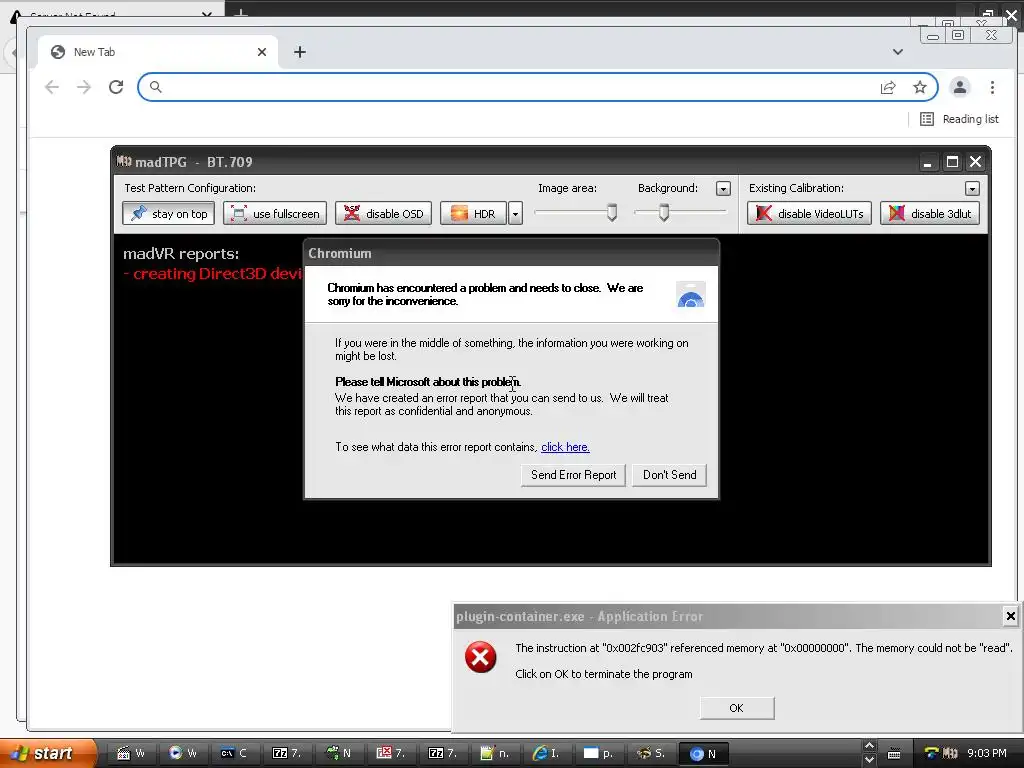The width and height of the screenshot is (1024, 768).
Task: Minimize the madTPG window
Action: click(x=927, y=162)
